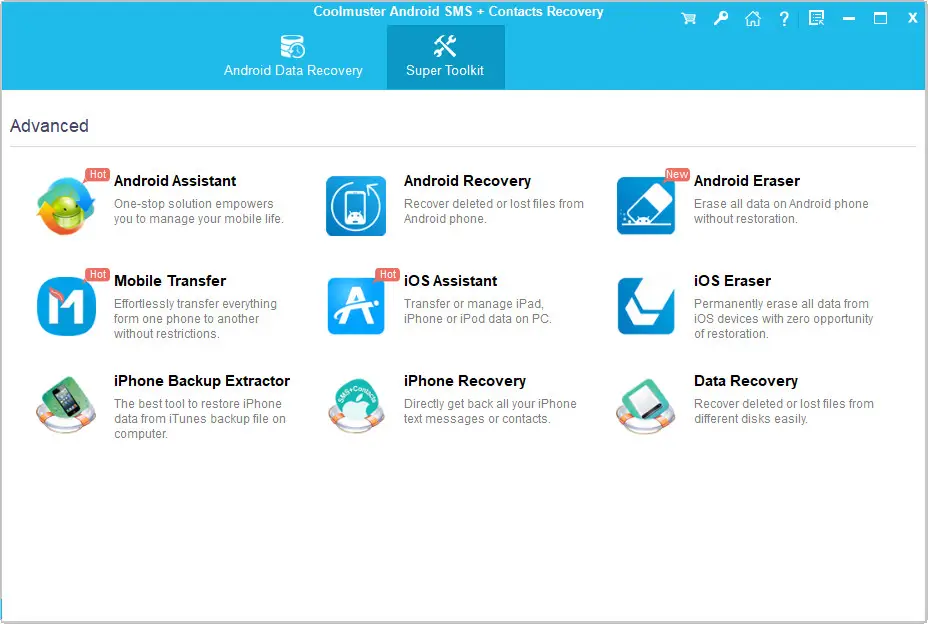Click the iPhone Backup Extractor lifebuoy icon

click(66, 406)
